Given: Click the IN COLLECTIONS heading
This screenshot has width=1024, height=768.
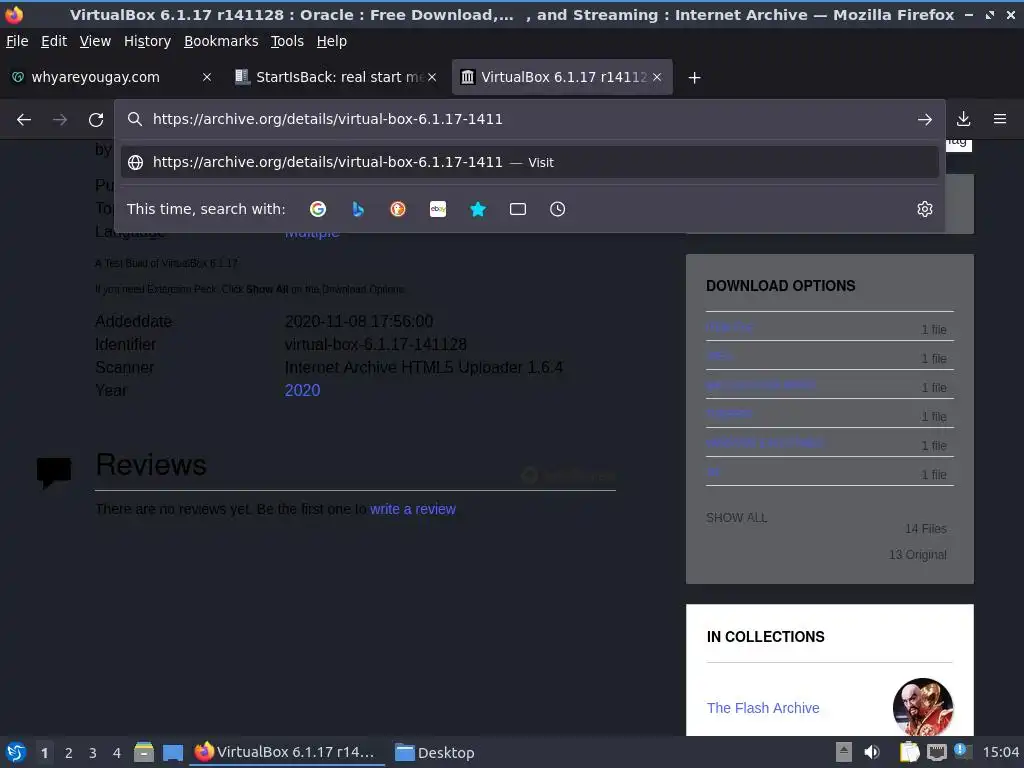Looking at the screenshot, I should click(x=765, y=637).
